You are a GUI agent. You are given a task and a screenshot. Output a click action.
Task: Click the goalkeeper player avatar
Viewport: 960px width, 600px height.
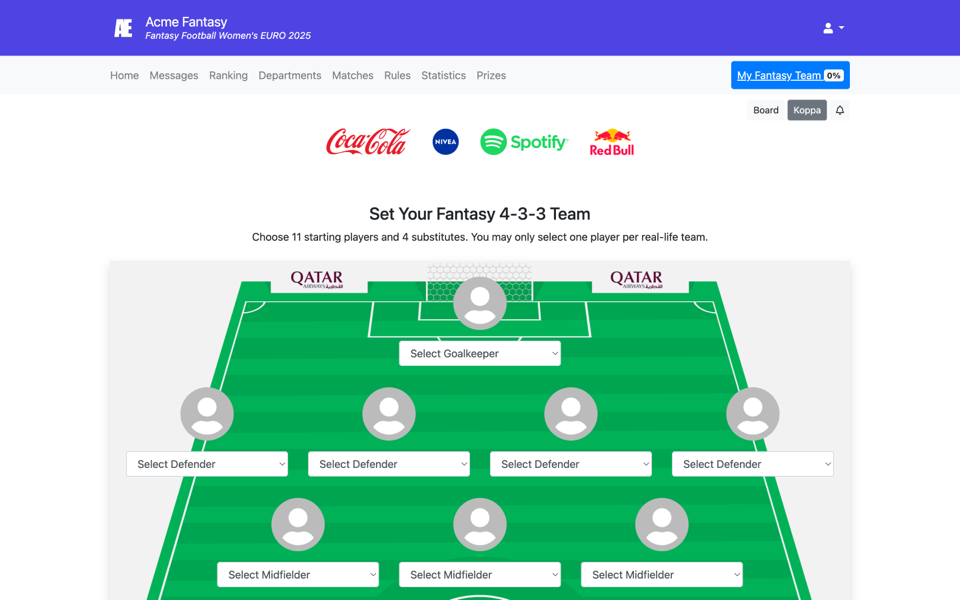point(480,302)
